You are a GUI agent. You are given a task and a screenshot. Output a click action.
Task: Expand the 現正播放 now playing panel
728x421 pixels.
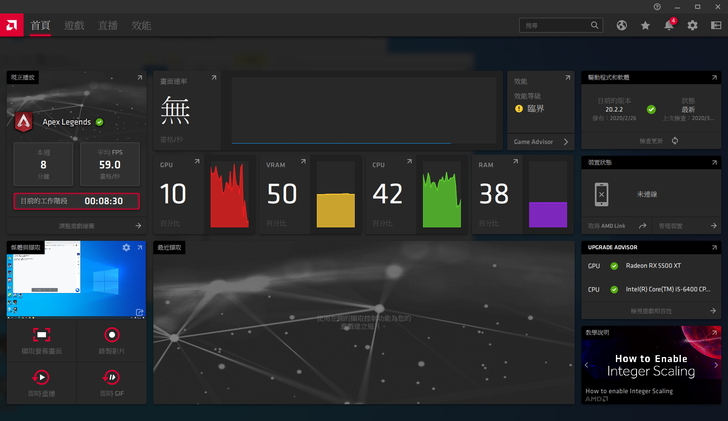(140, 78)
